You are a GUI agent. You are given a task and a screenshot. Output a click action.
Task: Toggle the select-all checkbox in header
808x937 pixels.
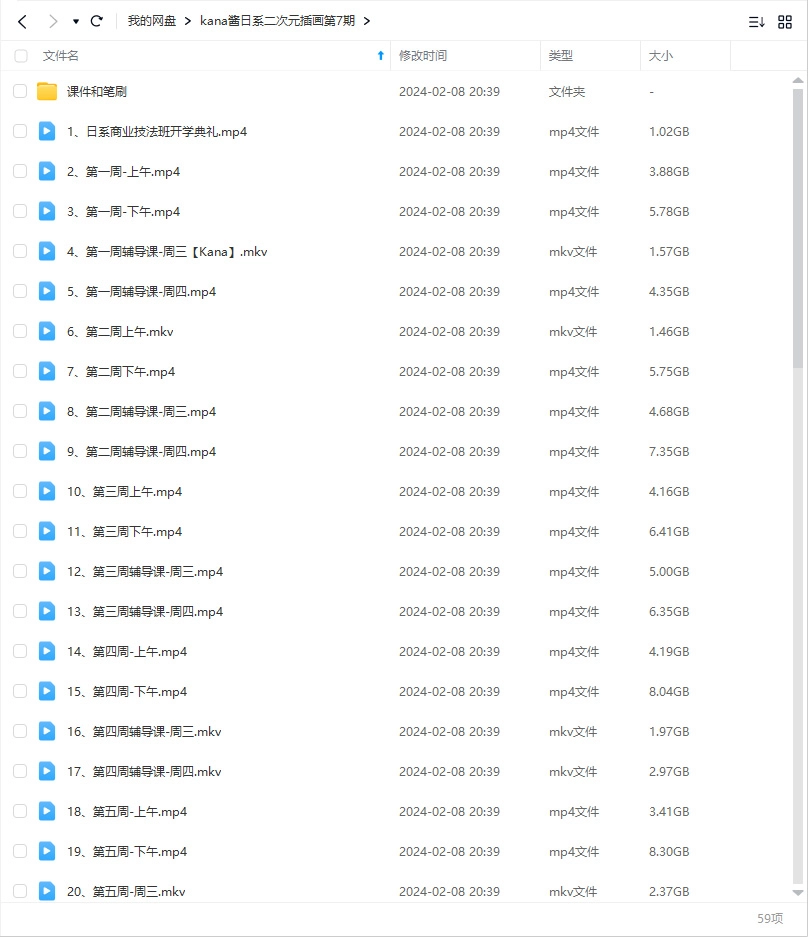pyautogui.click(x=21, y=56)
